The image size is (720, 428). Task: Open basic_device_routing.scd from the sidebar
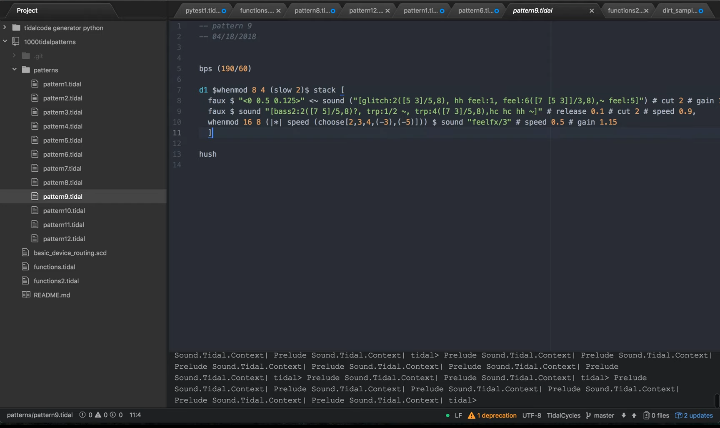click(69, 253)
